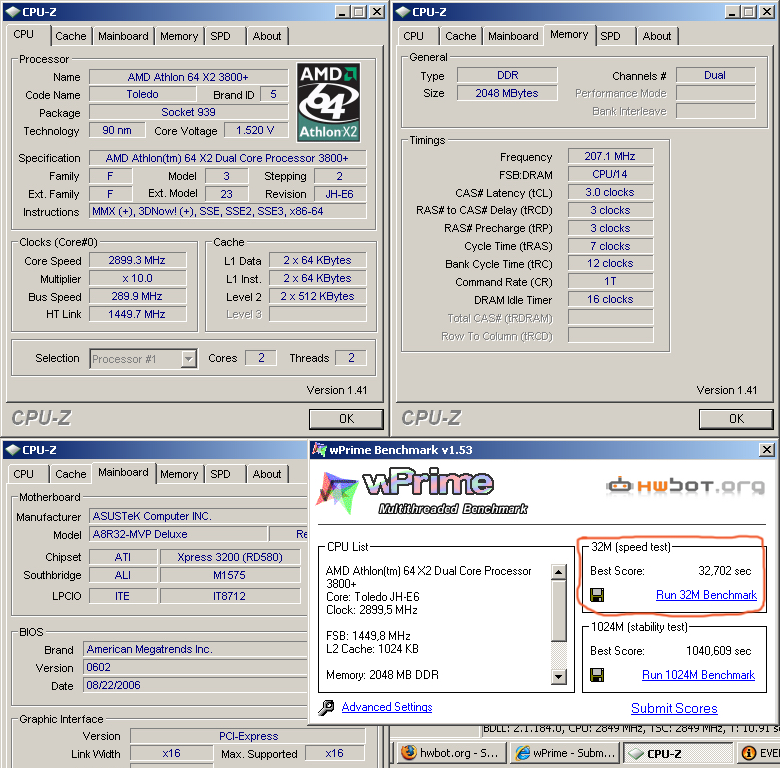This screenshot has height=768, width=780.
Task: Click the EVEREST taskbar item icon
Action: (x=748, y=754)
